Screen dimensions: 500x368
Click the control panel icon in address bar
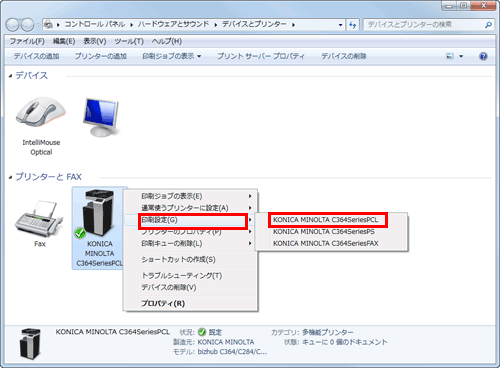pos(49,25)
